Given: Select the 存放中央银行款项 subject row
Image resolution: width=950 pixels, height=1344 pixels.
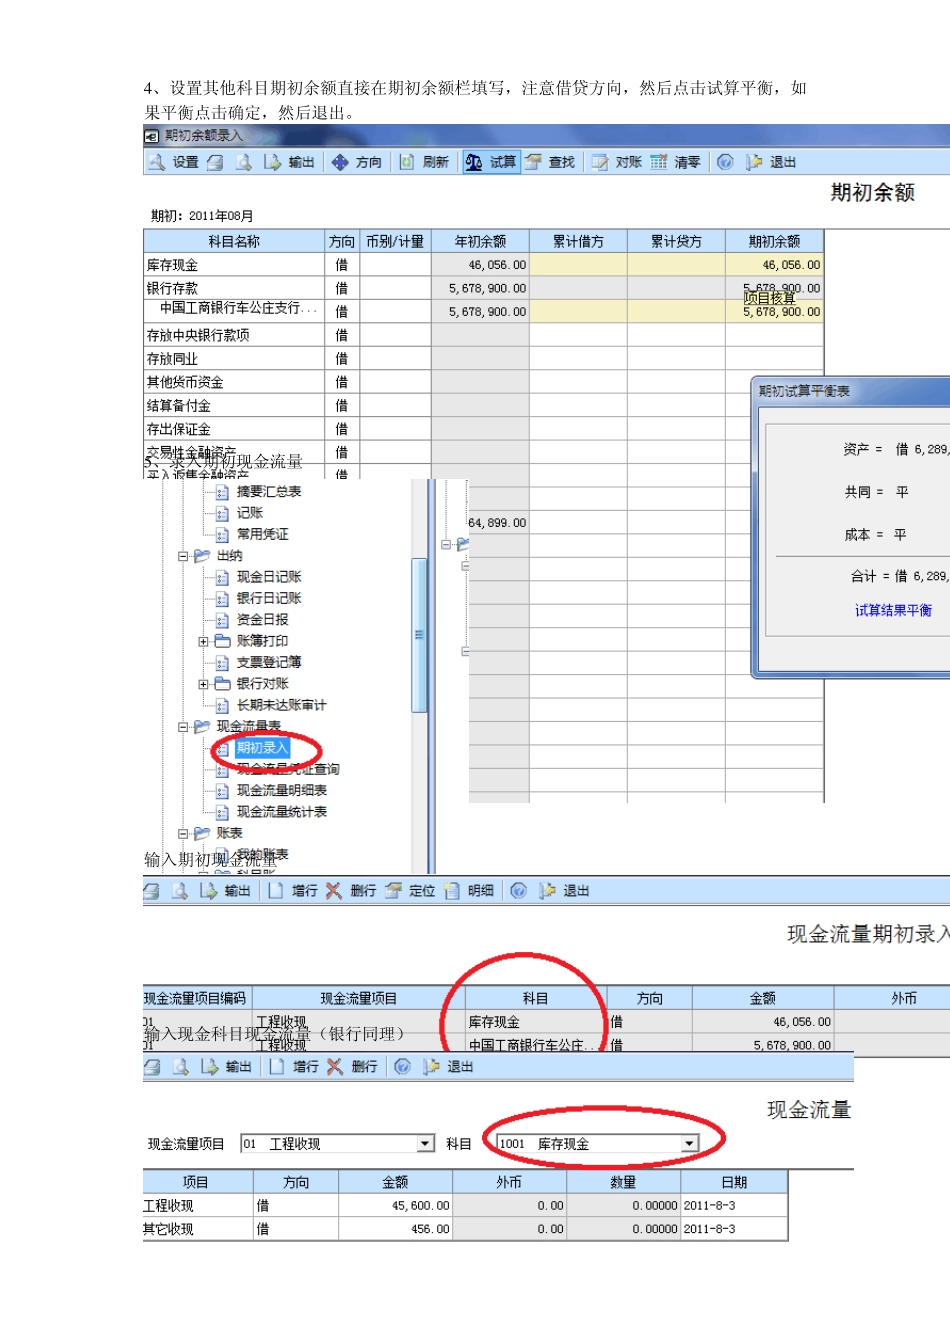Looking at the screenshot, I should pyautogui.click(x=484, y=335).
